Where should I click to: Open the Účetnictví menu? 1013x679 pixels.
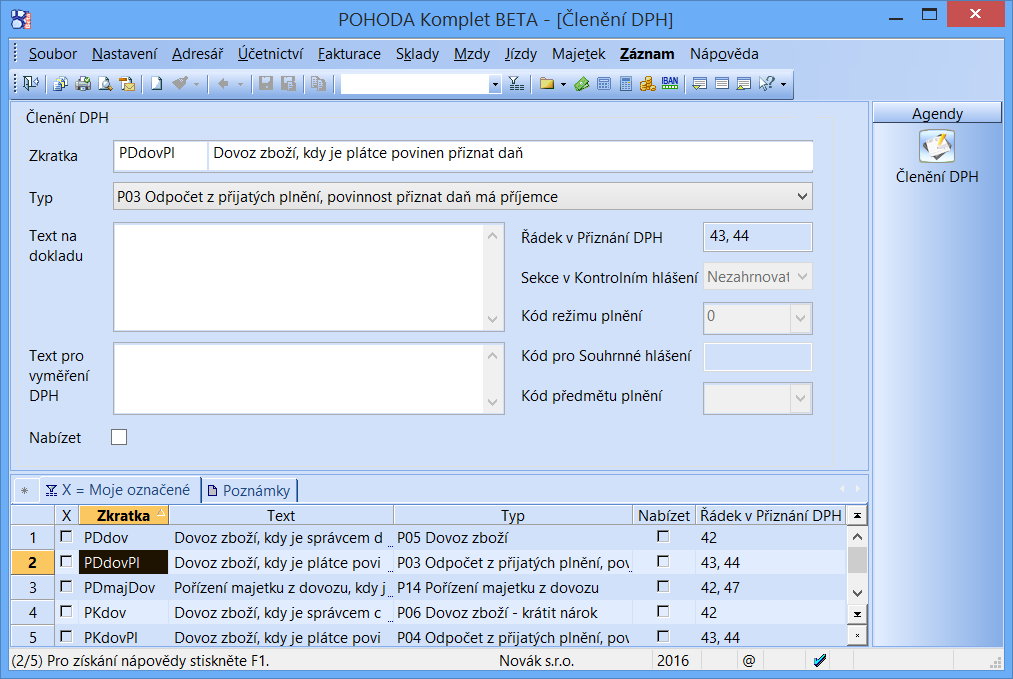[x=270, y=54]
